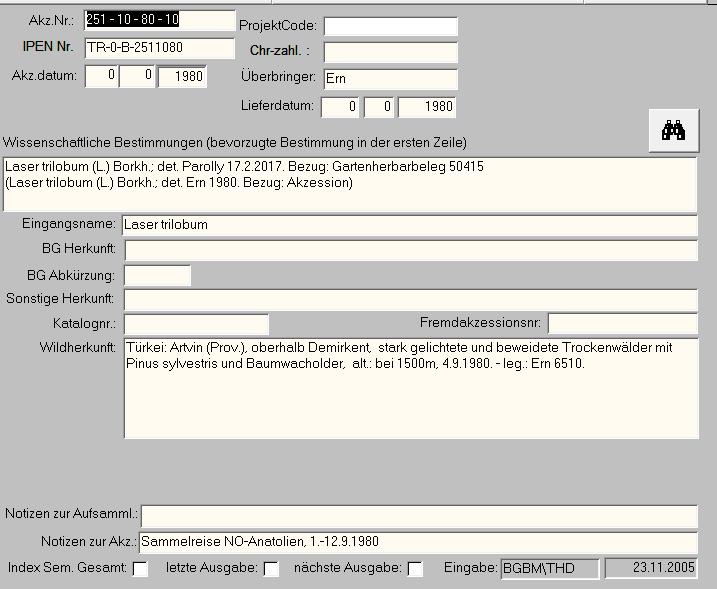Check the nächste Ausgabe checkbox
Screen dimensions: 717x589
[x=415, y=569]
